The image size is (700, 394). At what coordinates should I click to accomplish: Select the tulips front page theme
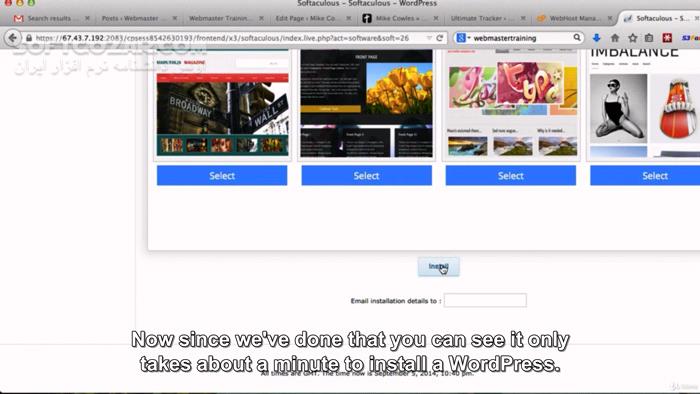click(x=367, y=175)
